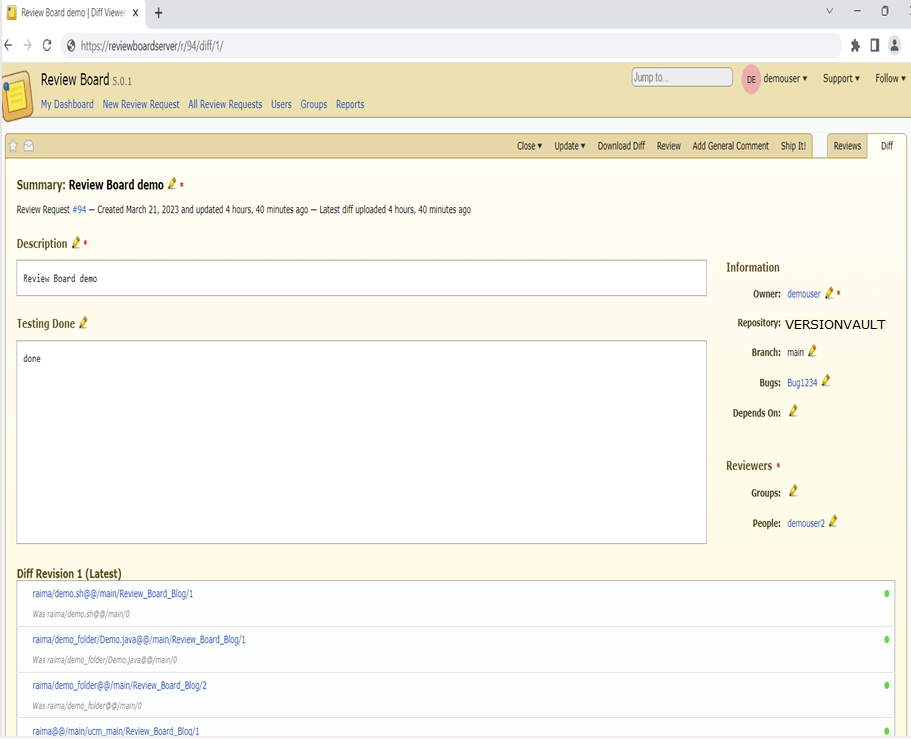Image resolution: width=911 pixels, height=739 pixels.
Task: Edit Testing Done with its pencil icon
Action: point(83,323)
